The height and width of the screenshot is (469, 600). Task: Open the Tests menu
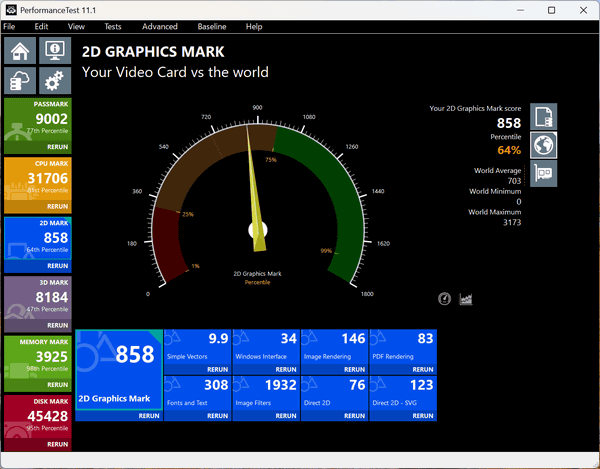tap(113, 26)
